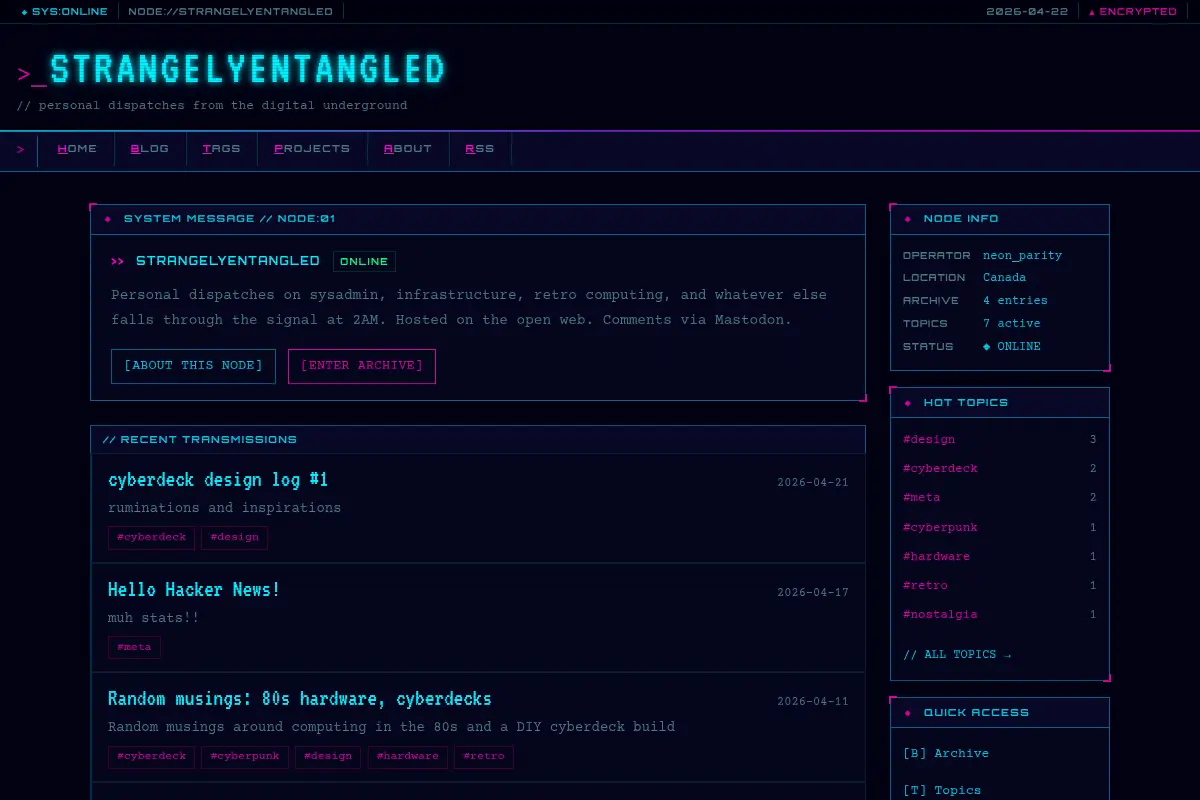Click the SYS:ONLINE status indicator
Image resolution: width=1200 pixels, height=800 pixels.
pos(64,12)
